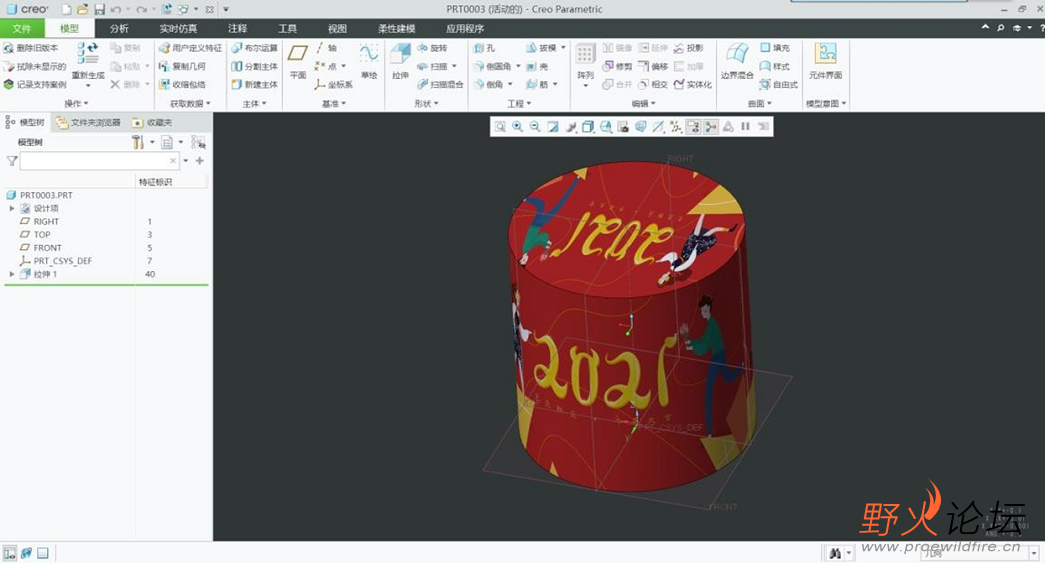Screen dimensions: 1045x563
Task: Click the find binoculars icon in status bar
Action: pos(834,553)
